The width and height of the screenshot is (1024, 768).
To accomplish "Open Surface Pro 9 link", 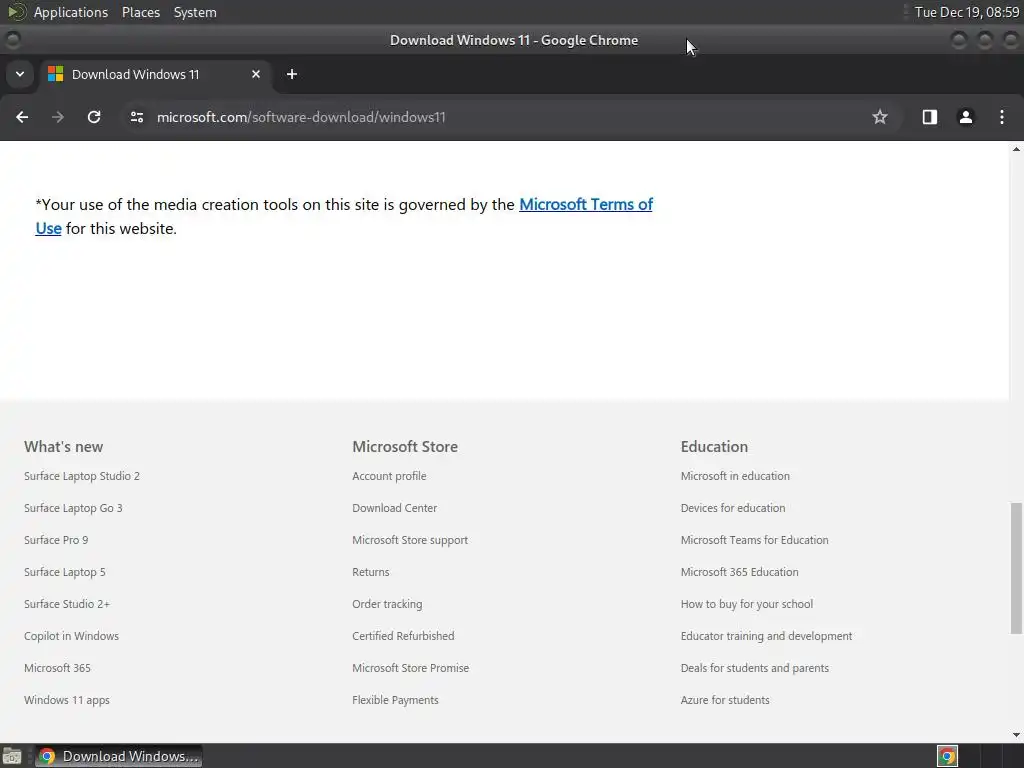I will click(x=56, y=540).
